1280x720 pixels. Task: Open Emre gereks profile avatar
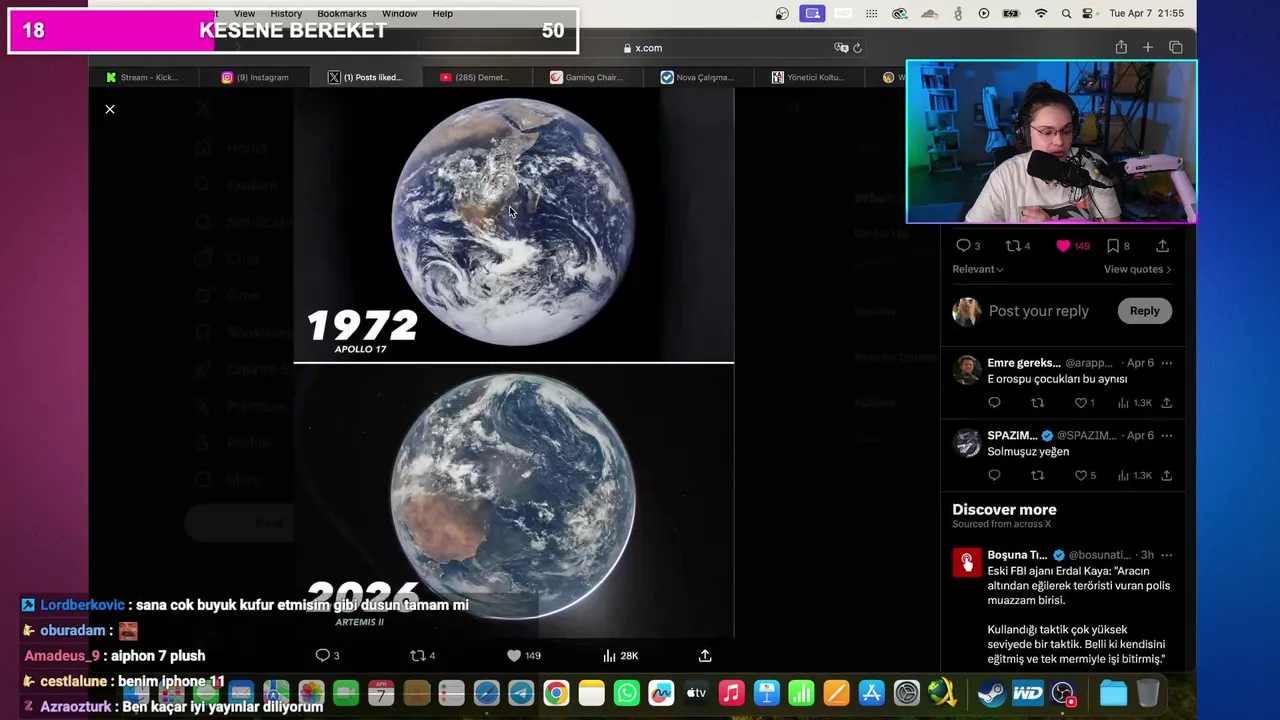[x=966, y=370]
